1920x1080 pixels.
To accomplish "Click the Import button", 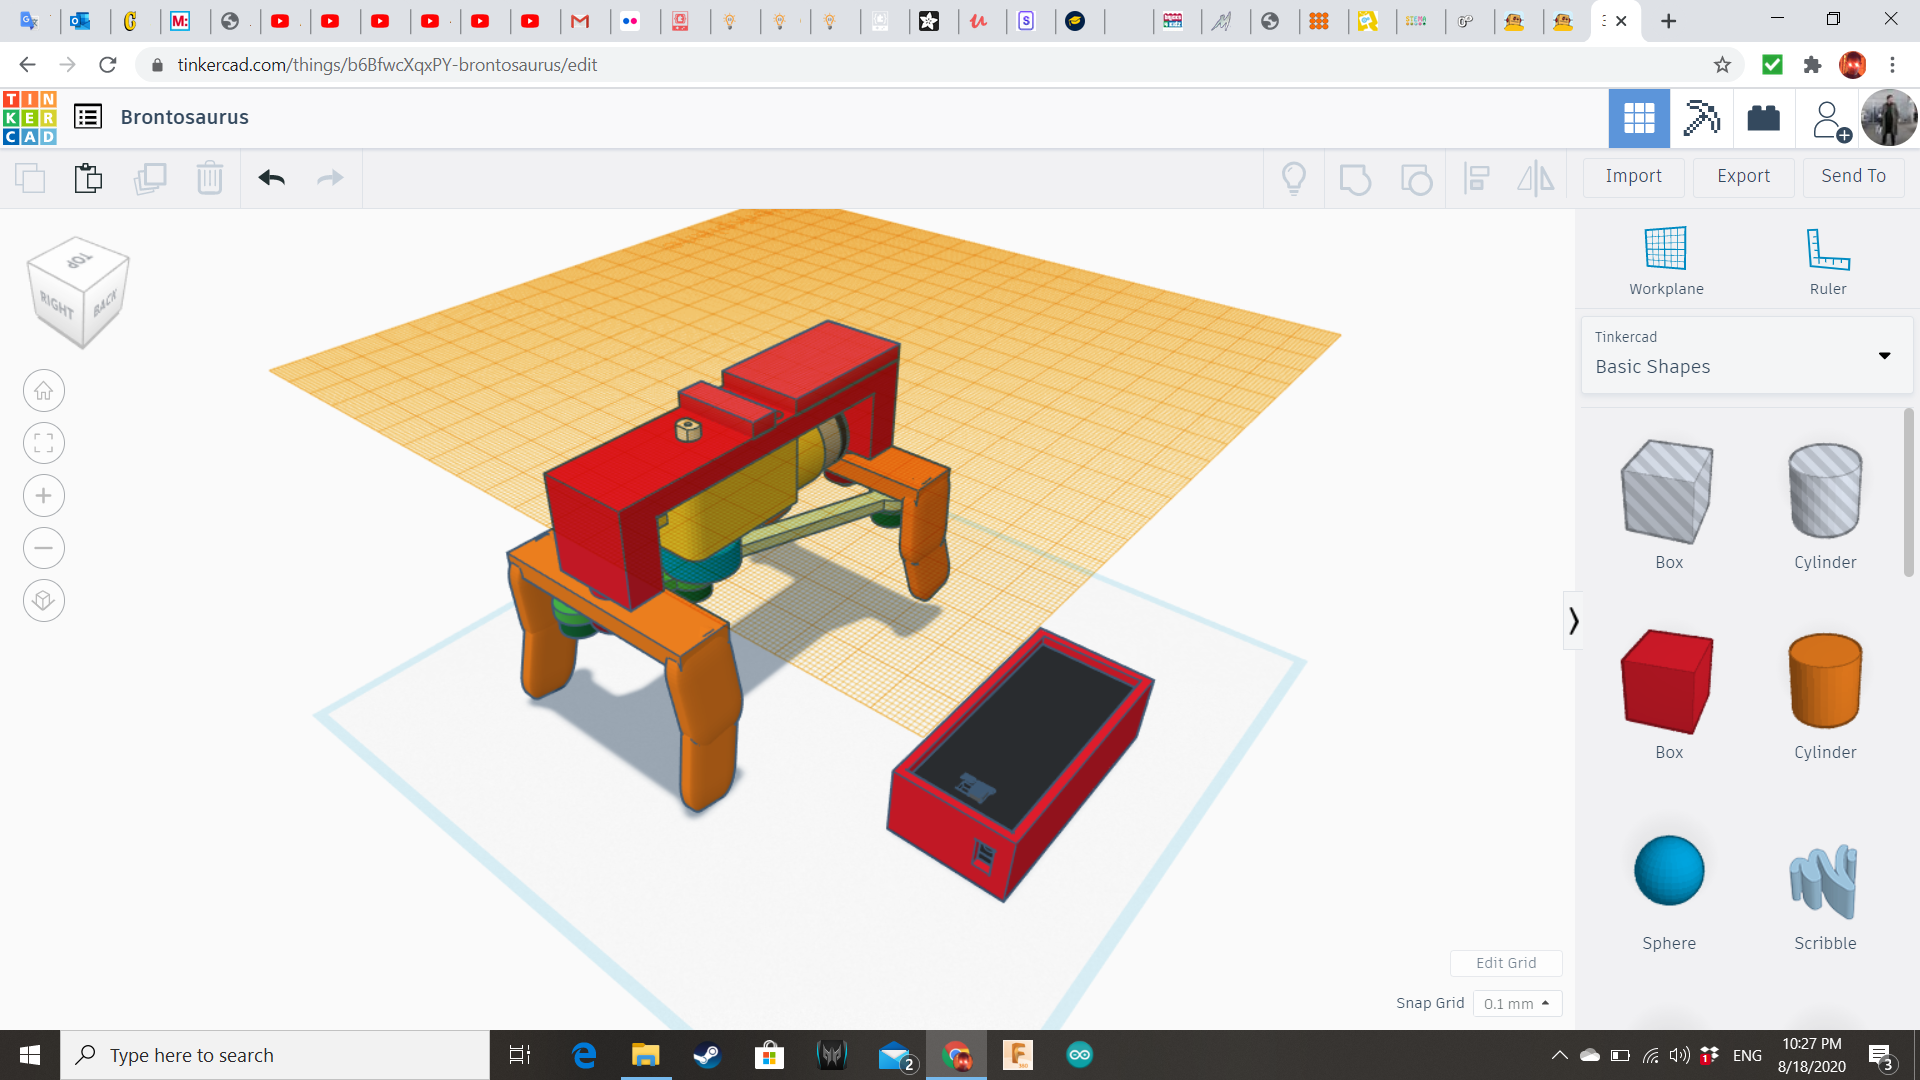I will pos(1633,176).
